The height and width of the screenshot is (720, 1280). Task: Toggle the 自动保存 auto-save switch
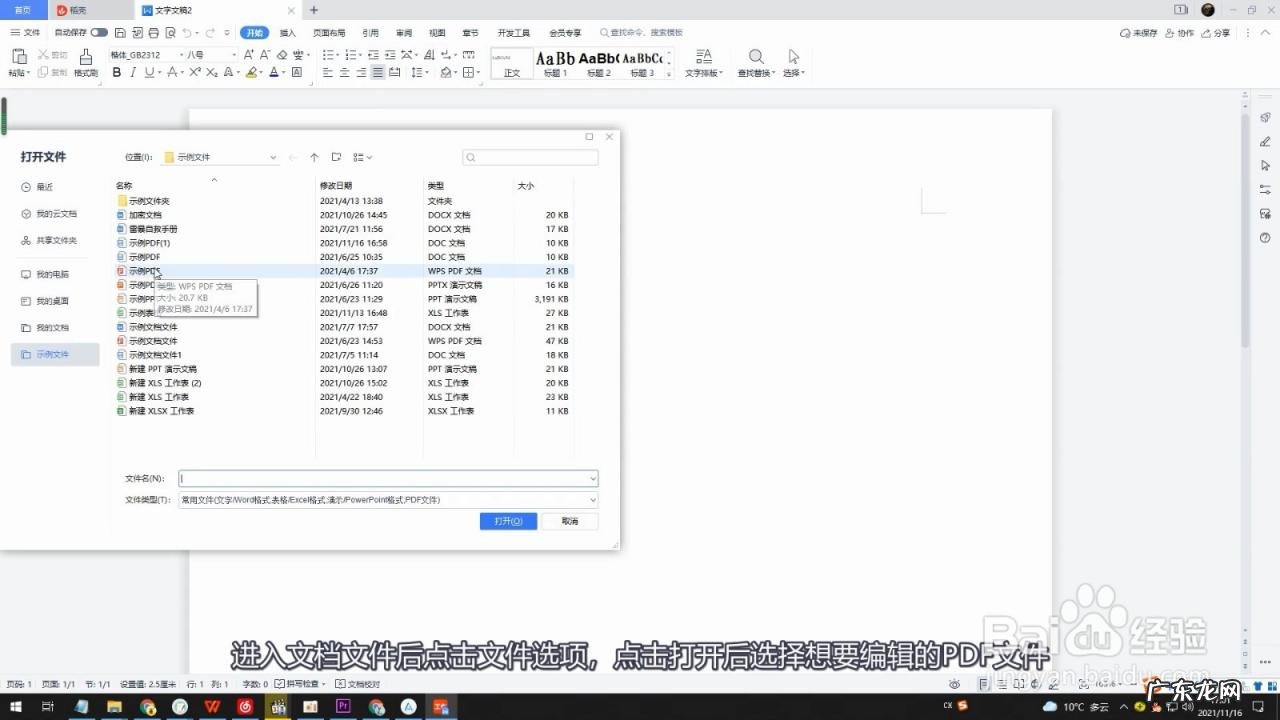[99, 33]
